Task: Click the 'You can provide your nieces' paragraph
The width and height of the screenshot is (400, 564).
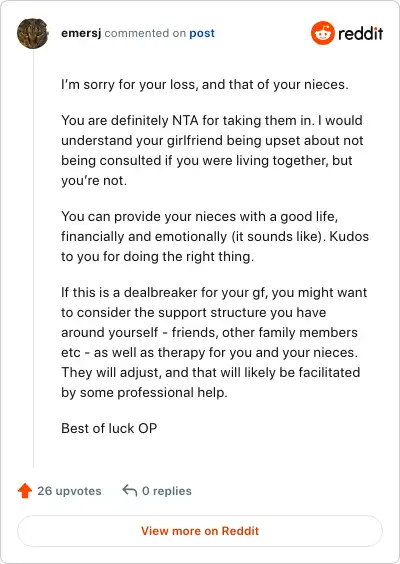Action: [x=215, y=236]
